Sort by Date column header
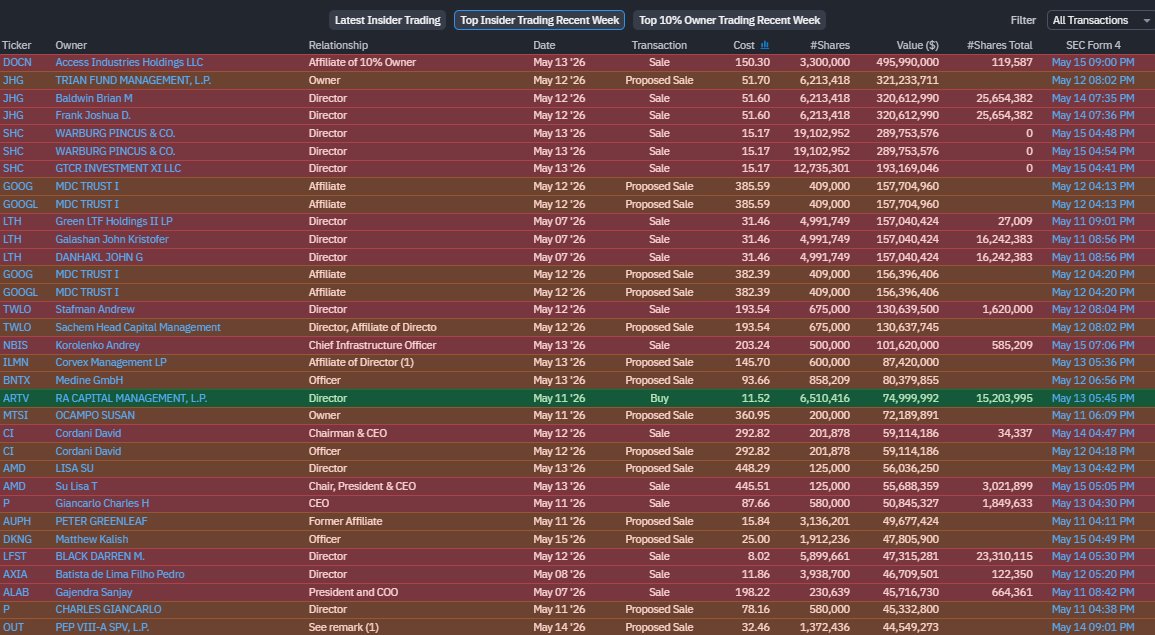 [x=544, y=45]
